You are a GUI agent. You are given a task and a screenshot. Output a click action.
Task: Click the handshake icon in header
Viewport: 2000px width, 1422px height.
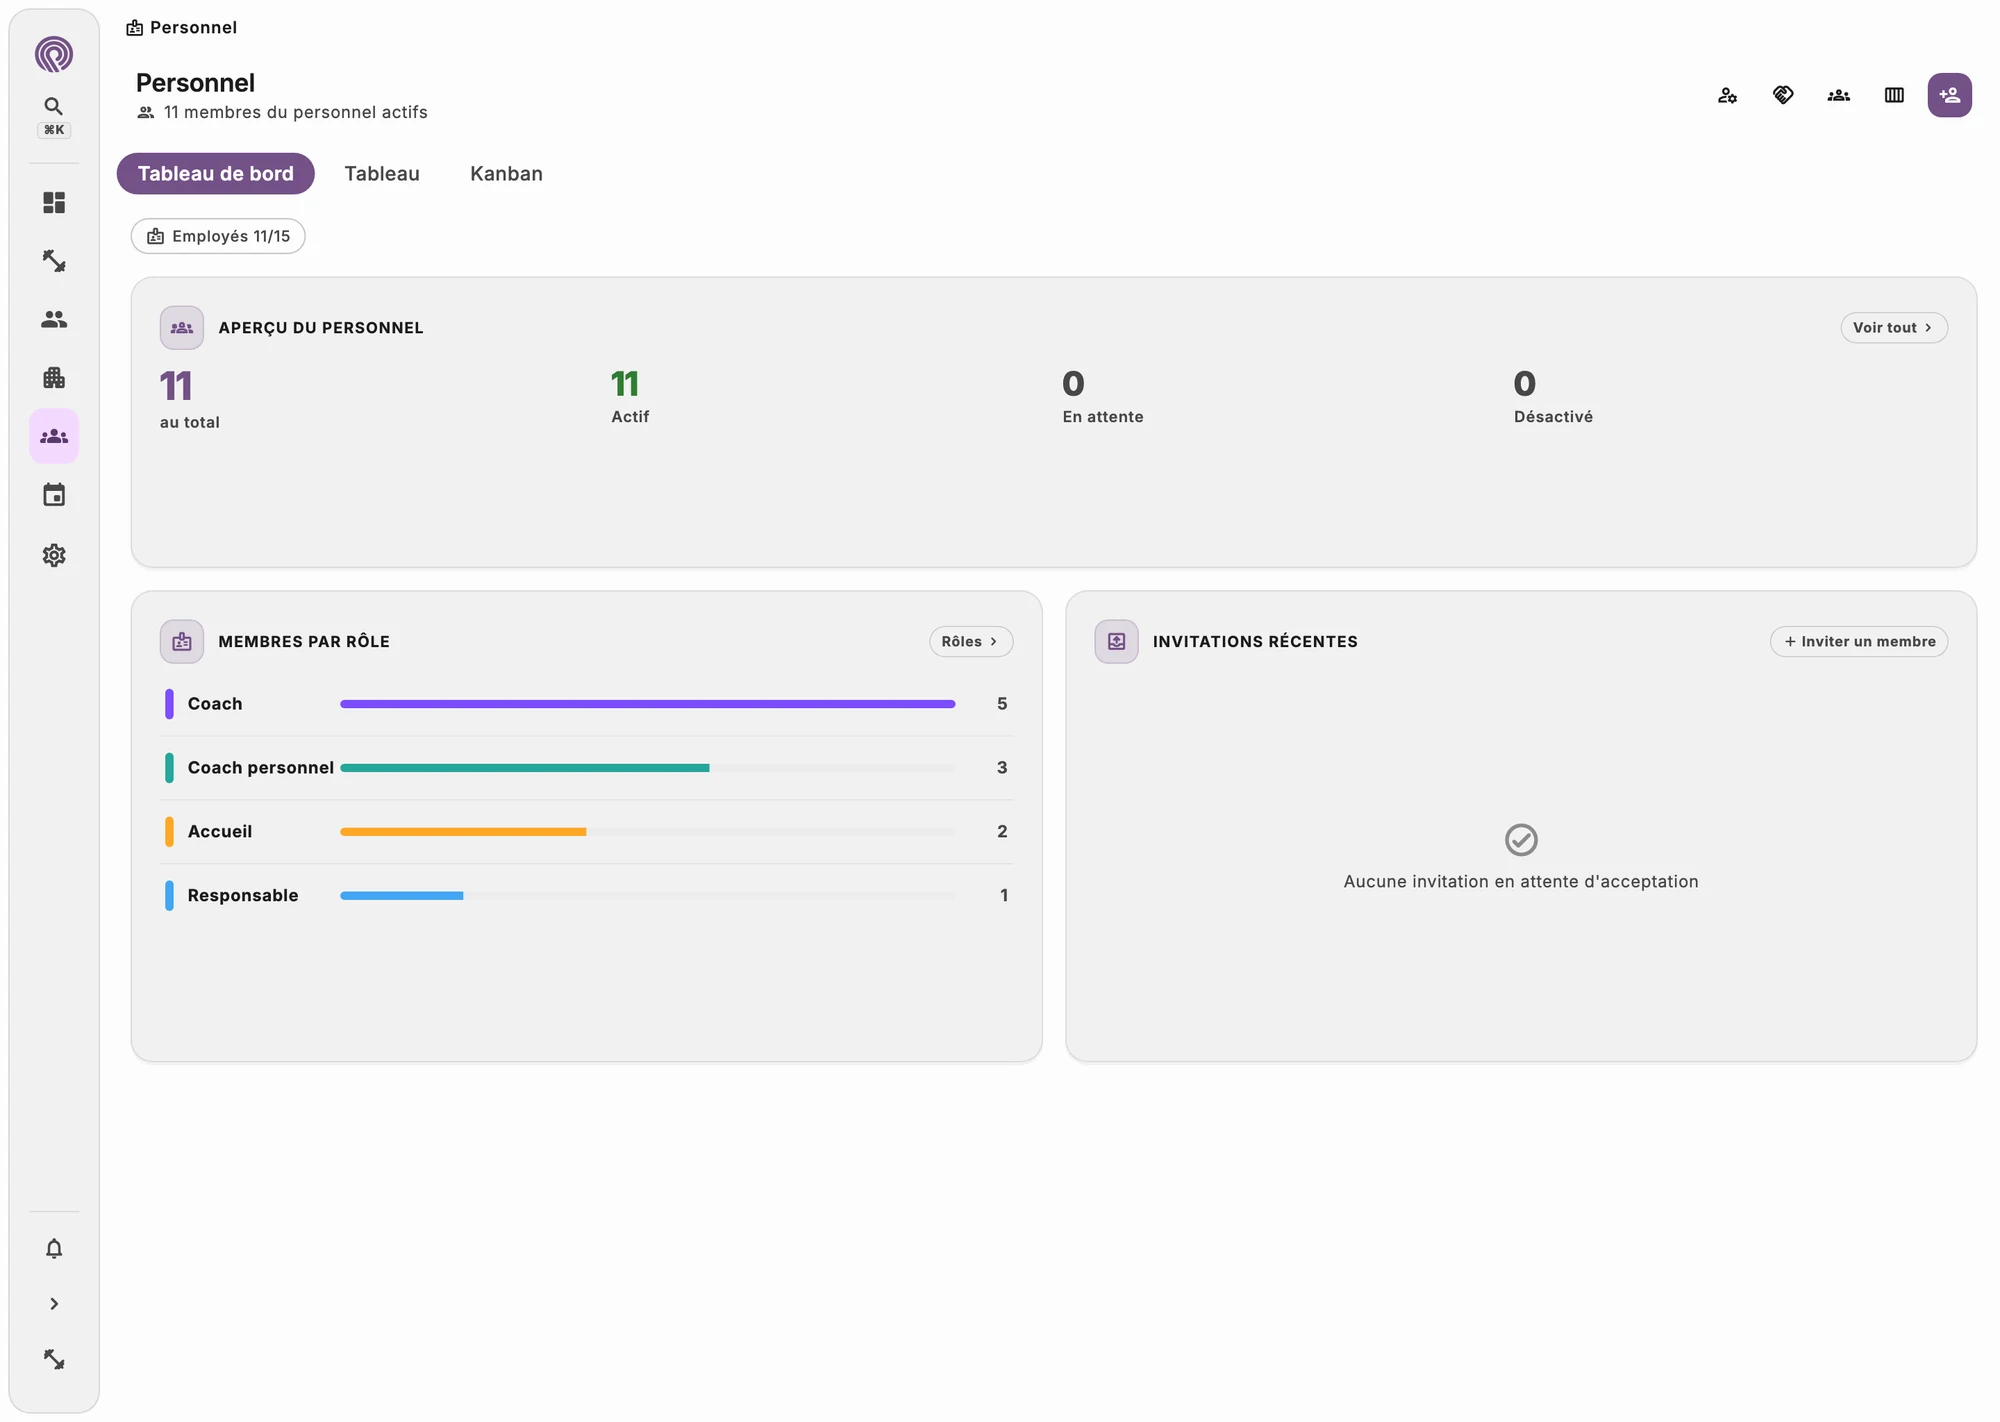pos(1783,95)
